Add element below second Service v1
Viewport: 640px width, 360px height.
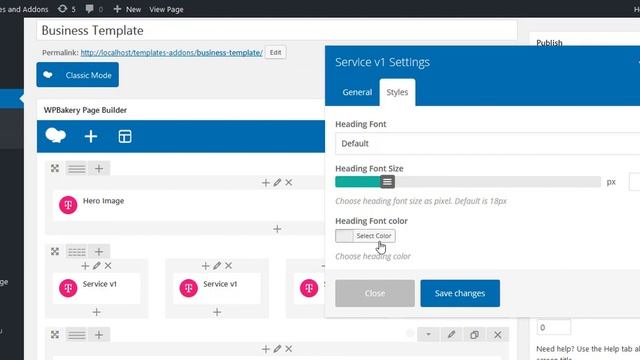(217, 312)
